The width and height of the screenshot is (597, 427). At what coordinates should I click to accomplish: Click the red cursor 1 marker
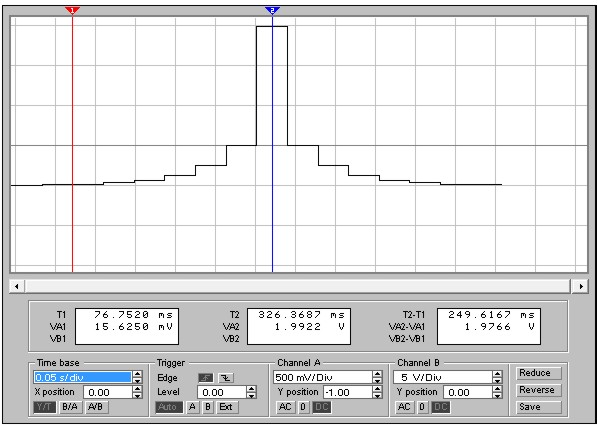pos(72,10)
